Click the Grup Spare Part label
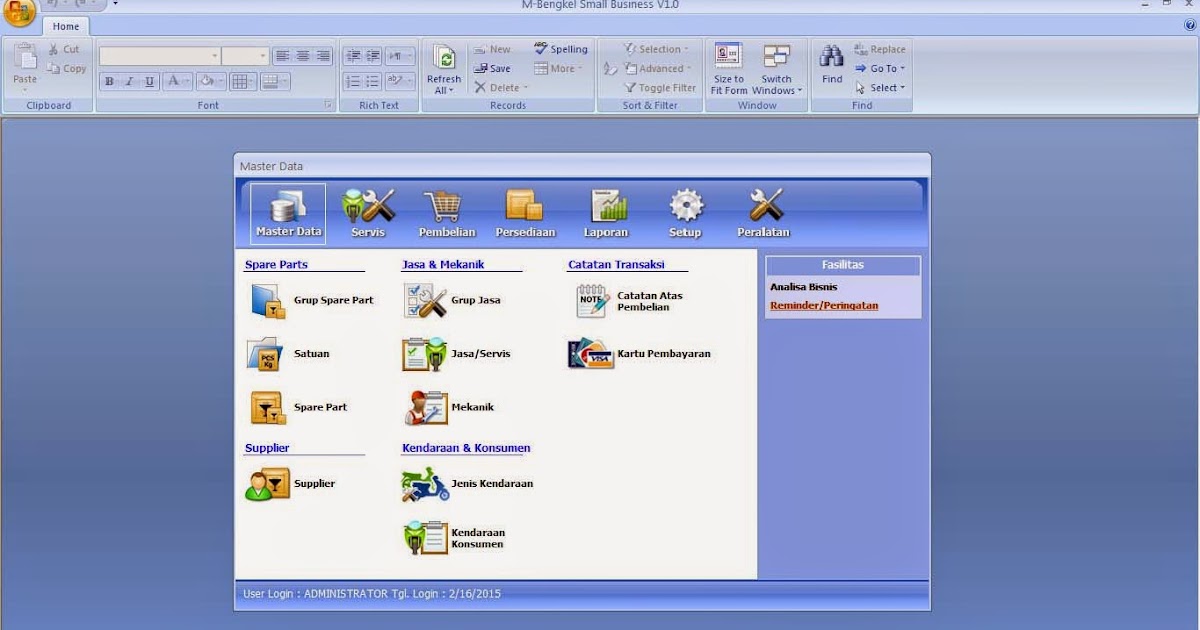Image resolution: width=1200 pixels, height=630 pixels. click(x=334, y=301)
